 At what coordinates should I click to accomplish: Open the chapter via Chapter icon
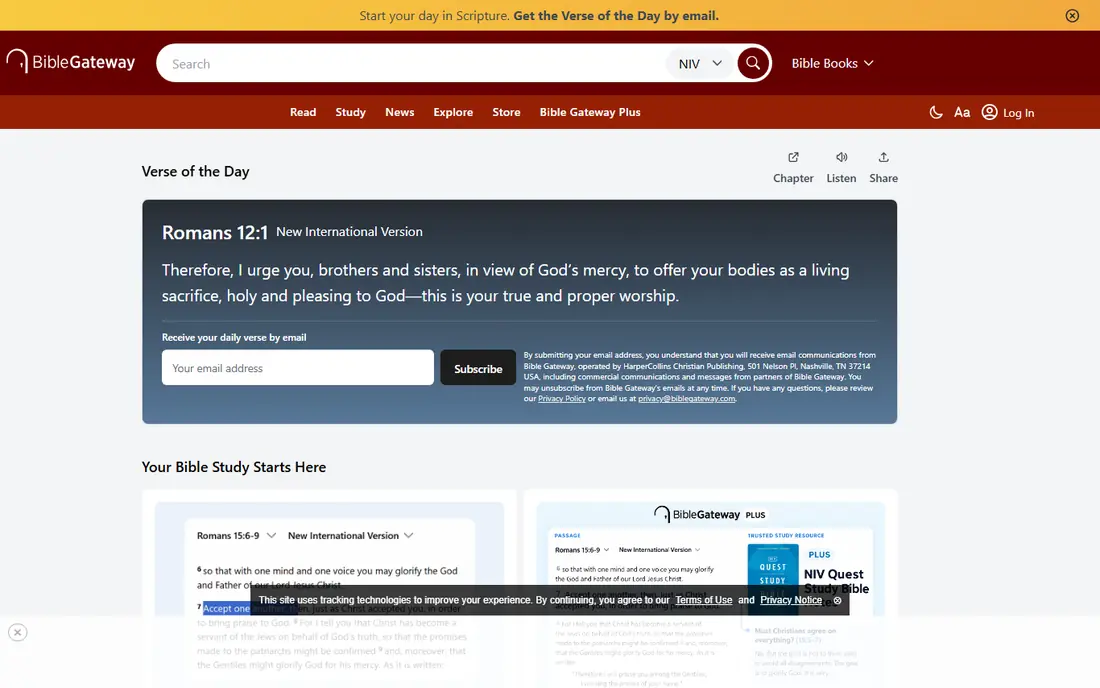pyautogui.click(x=793, y=157)
